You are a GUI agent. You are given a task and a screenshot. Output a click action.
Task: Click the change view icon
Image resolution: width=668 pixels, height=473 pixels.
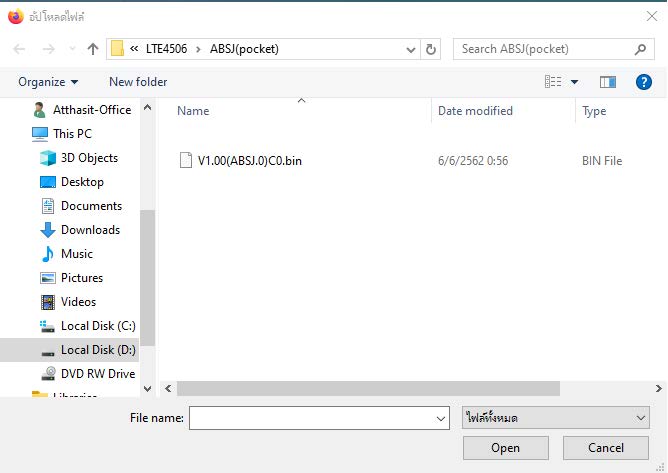[553, 82]
